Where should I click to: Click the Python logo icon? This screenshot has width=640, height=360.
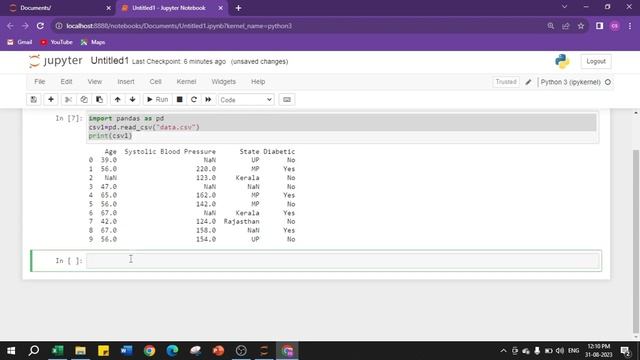(x=562, y=61)
